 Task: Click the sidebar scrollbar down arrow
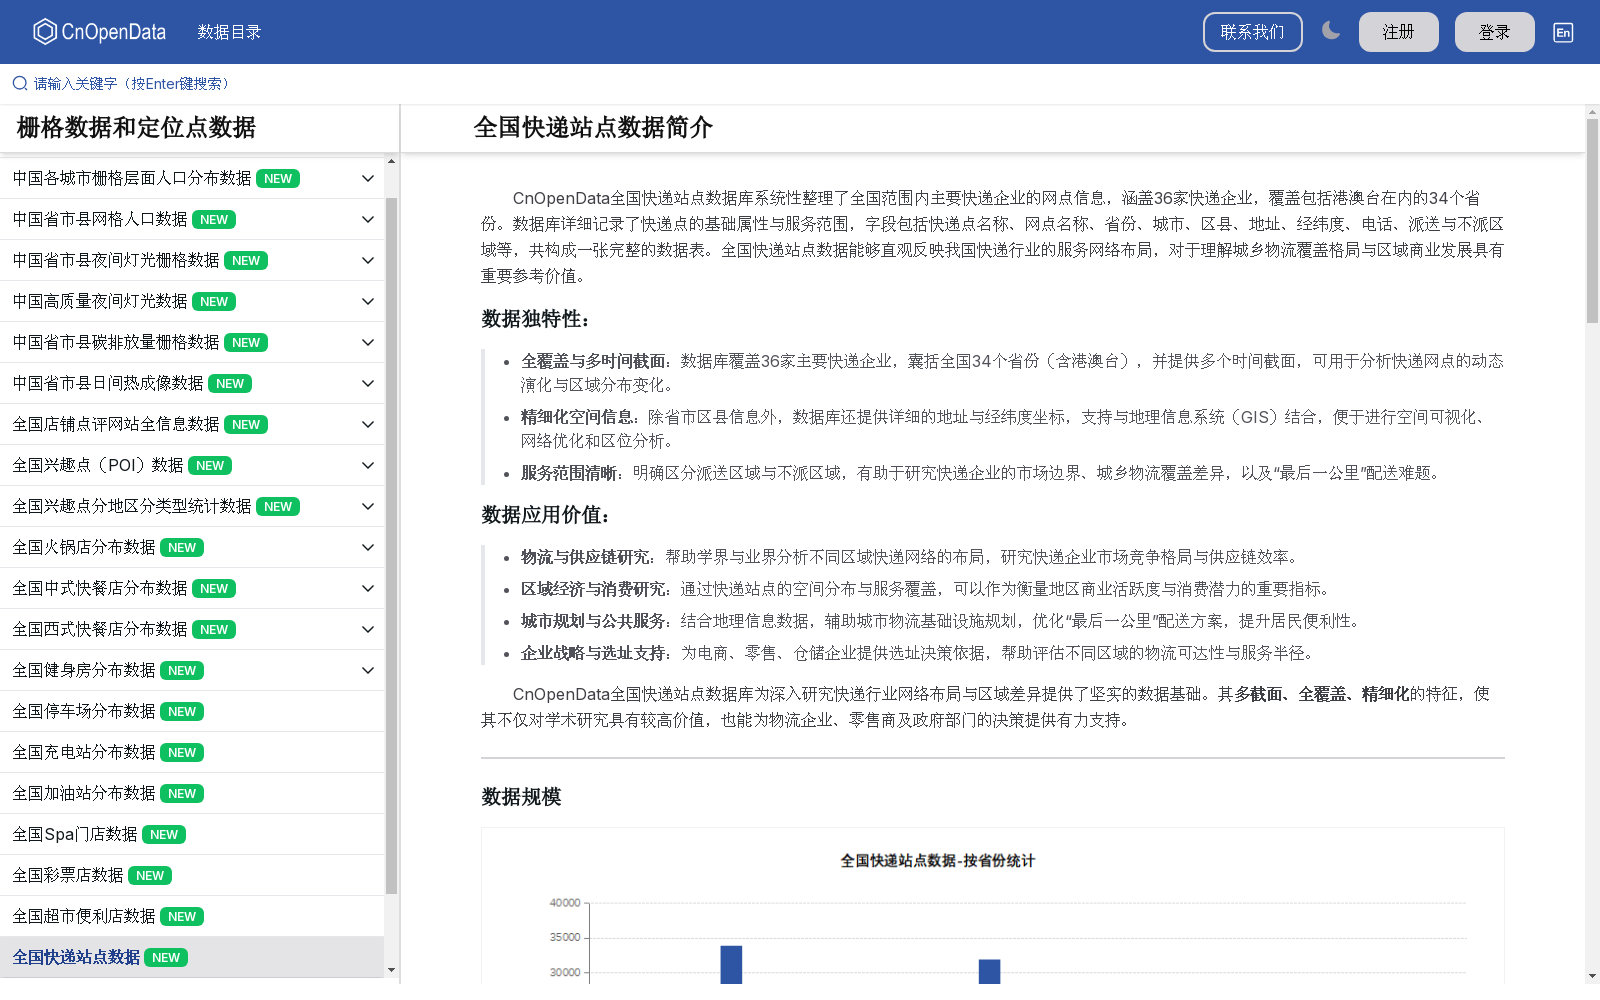click(x=391, y=970)
